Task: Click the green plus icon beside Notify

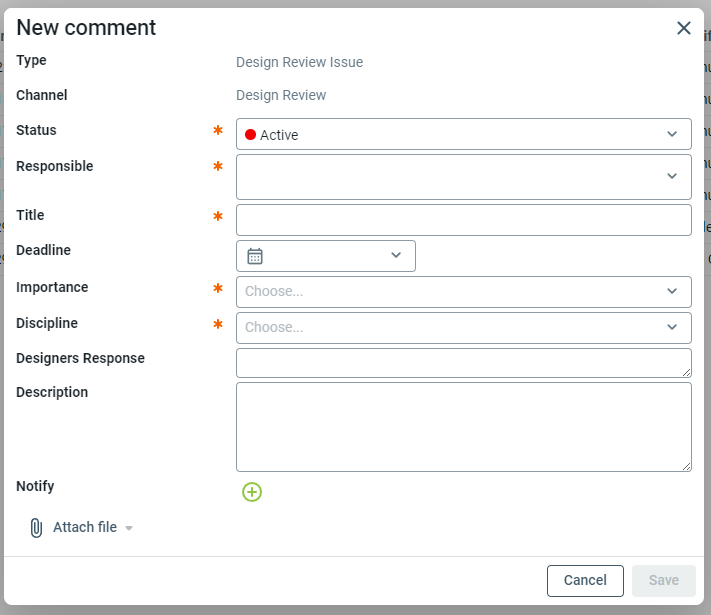Action: click(x=252, y=492)
